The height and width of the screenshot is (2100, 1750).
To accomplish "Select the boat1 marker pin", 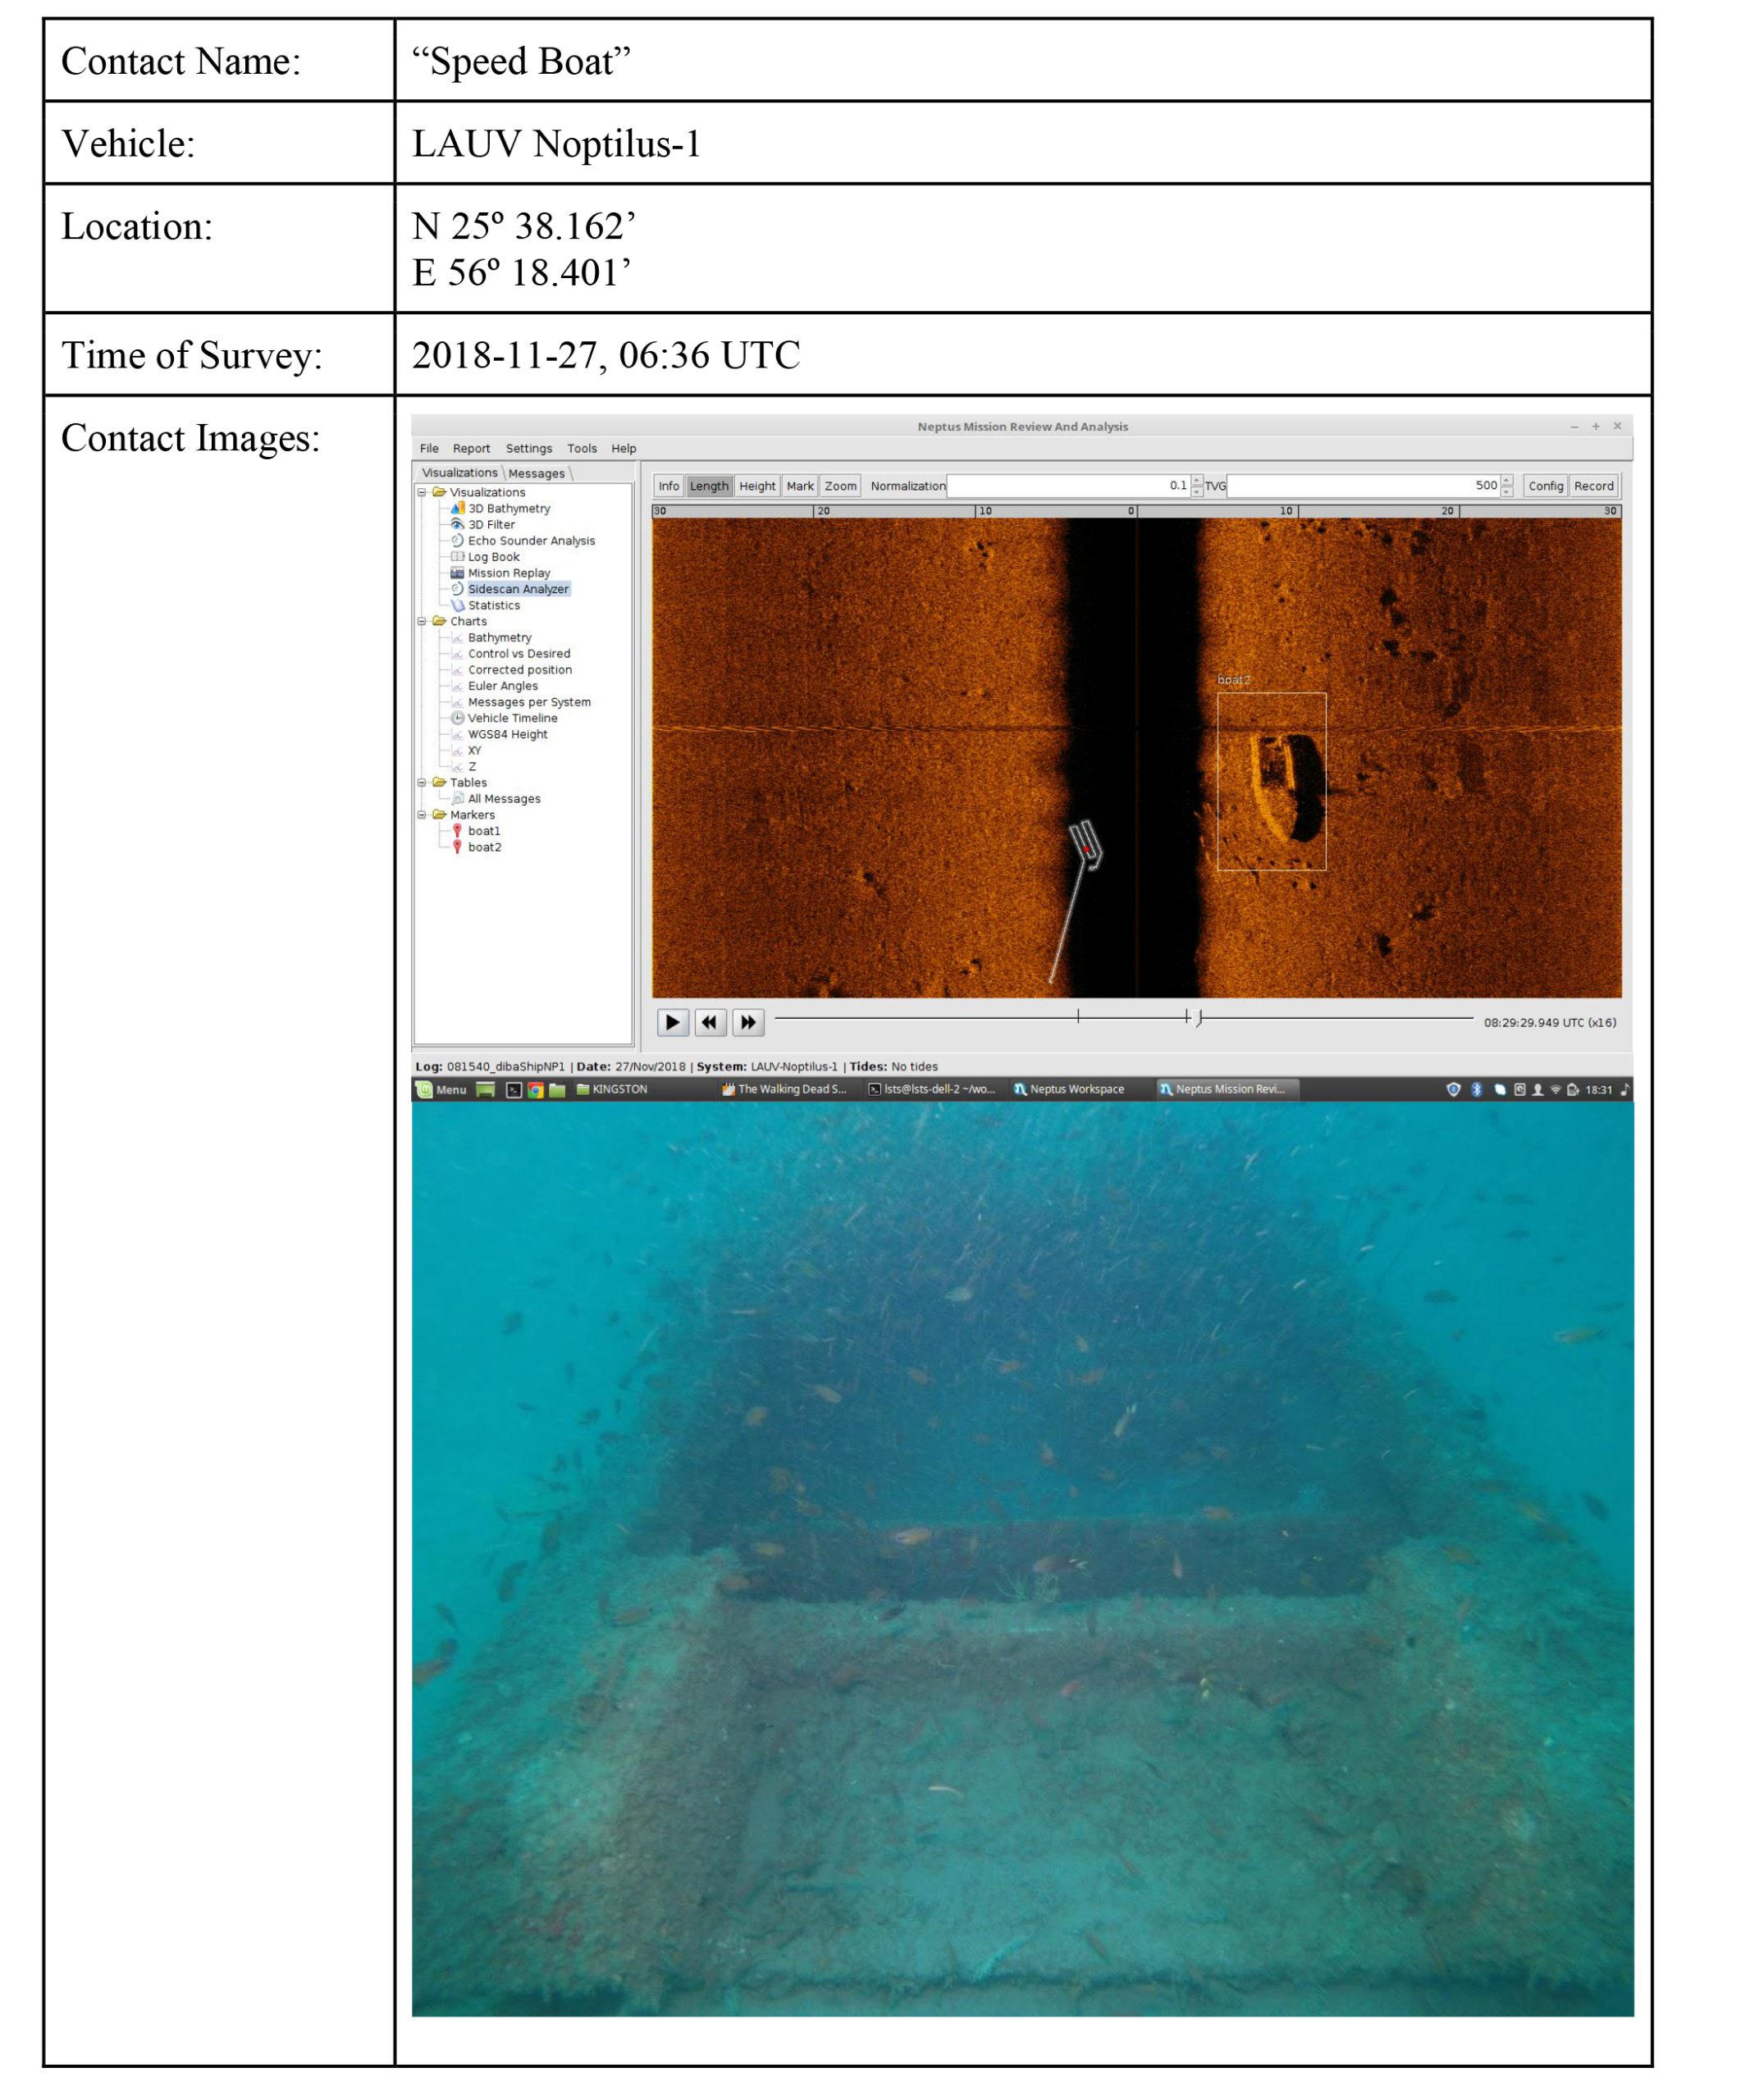I will tap(483, 831).
